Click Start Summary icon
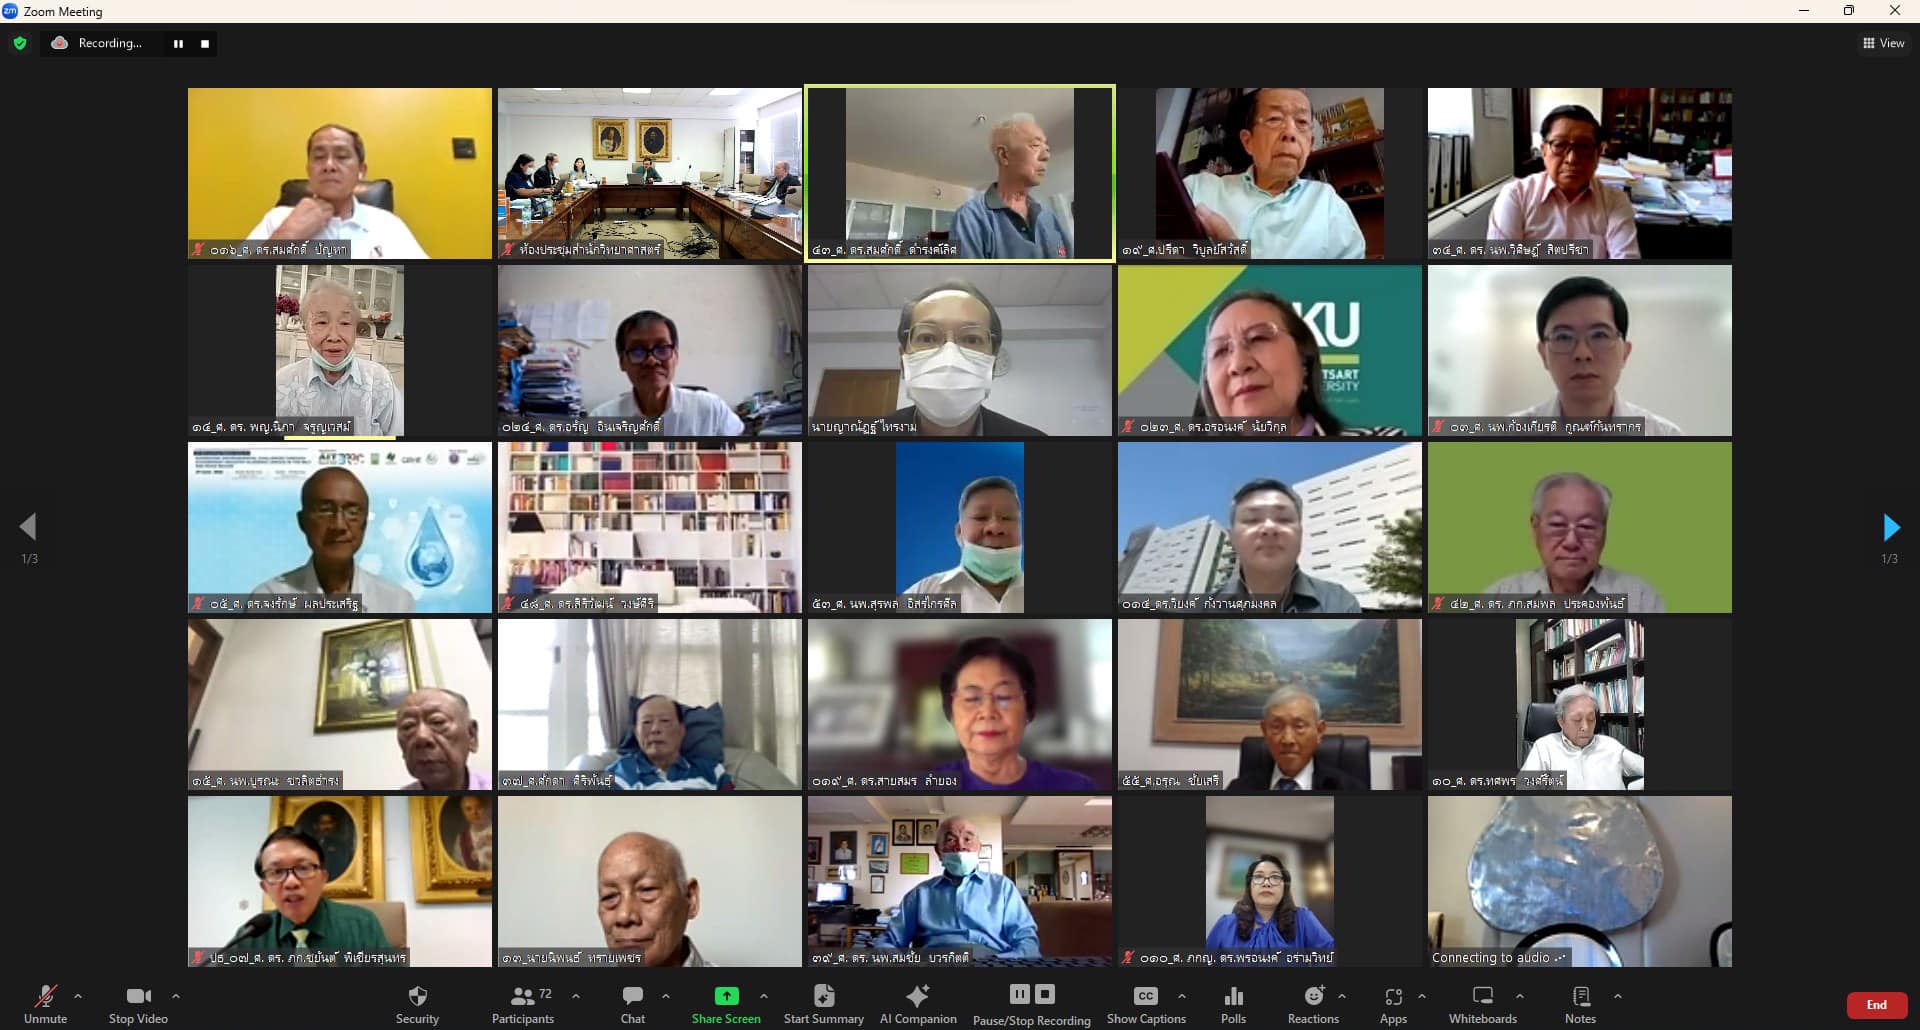Image resolution: width=1920 pixels, height=1030 pixels. pyautogui.click(x=823, y=996)
